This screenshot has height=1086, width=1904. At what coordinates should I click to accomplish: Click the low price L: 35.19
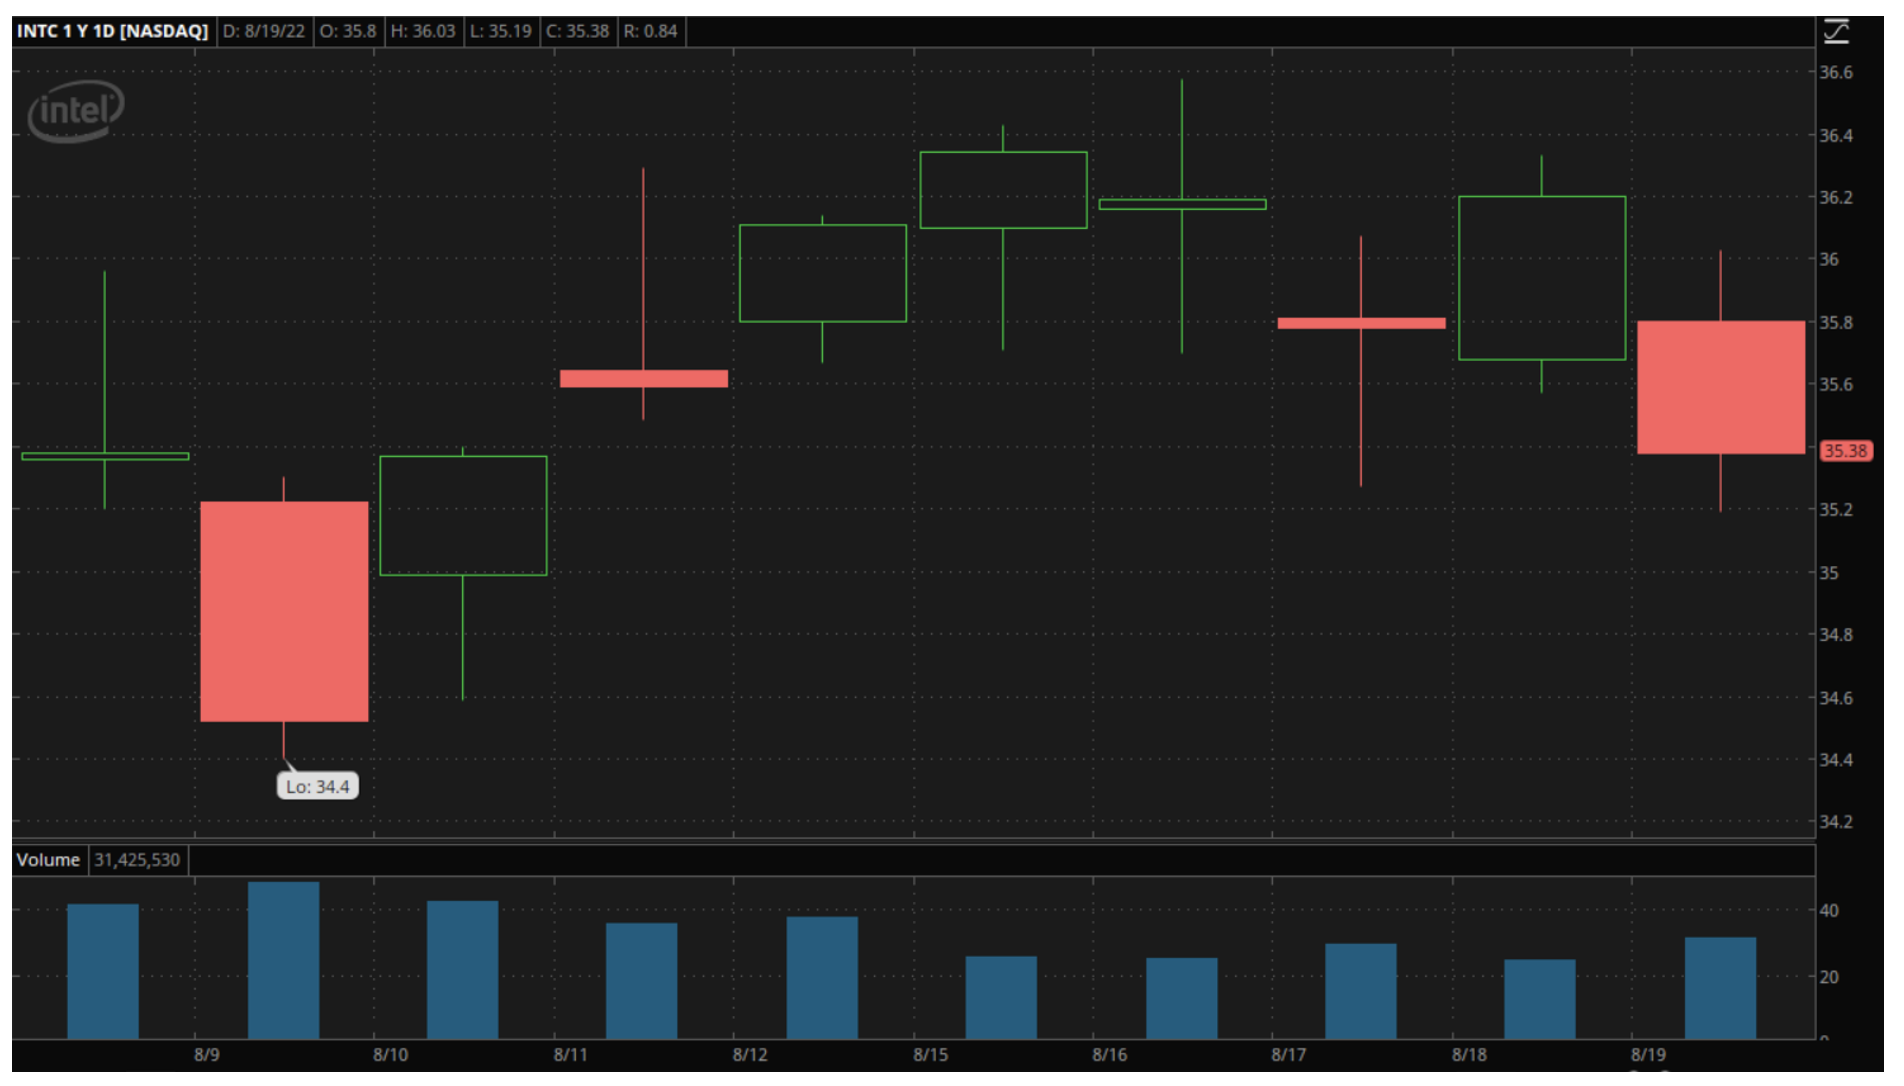click(501, 31)
